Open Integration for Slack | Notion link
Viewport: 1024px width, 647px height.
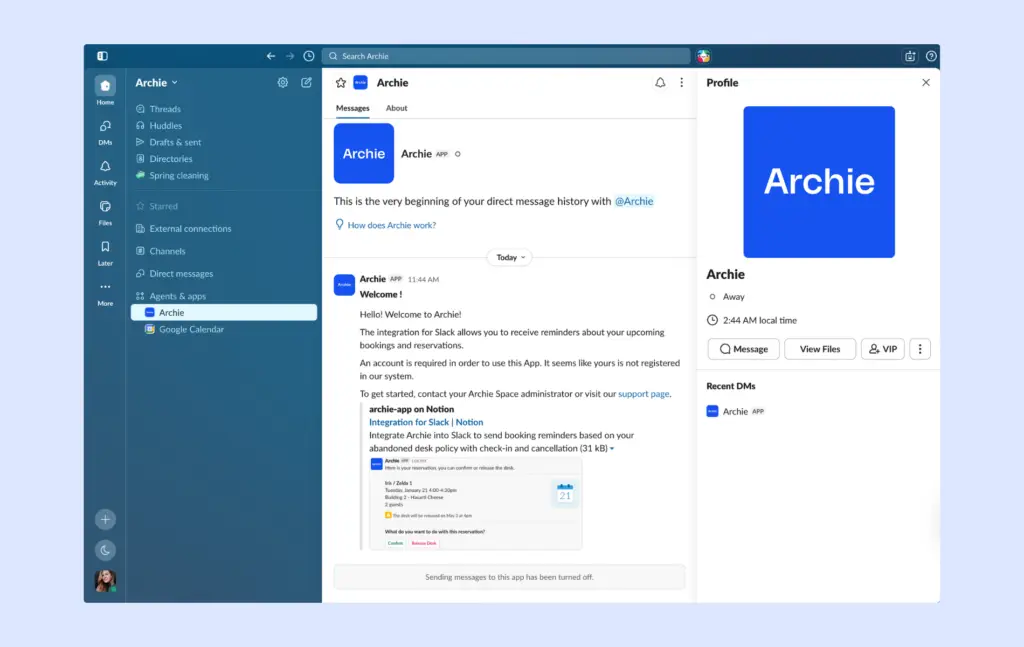pyautogui.click(x=426, y=422)
